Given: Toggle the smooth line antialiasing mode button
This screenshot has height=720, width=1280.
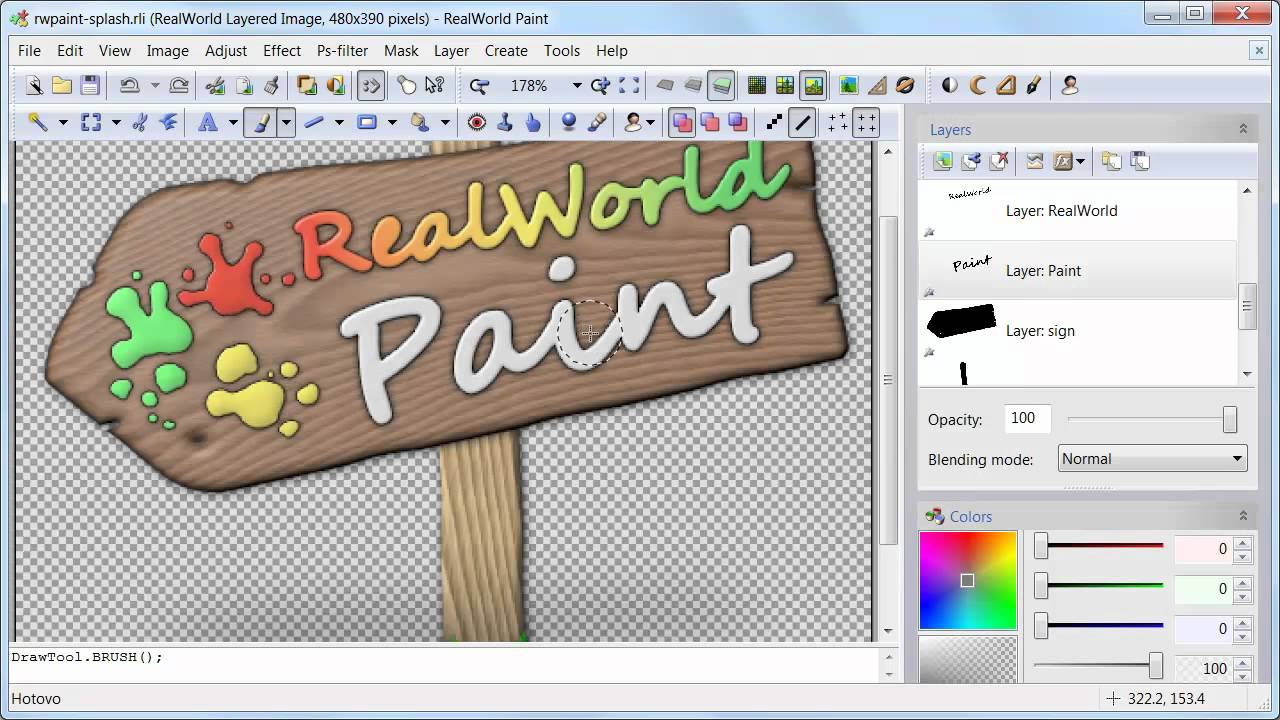Looking at the screenshot, I should 802,122.
